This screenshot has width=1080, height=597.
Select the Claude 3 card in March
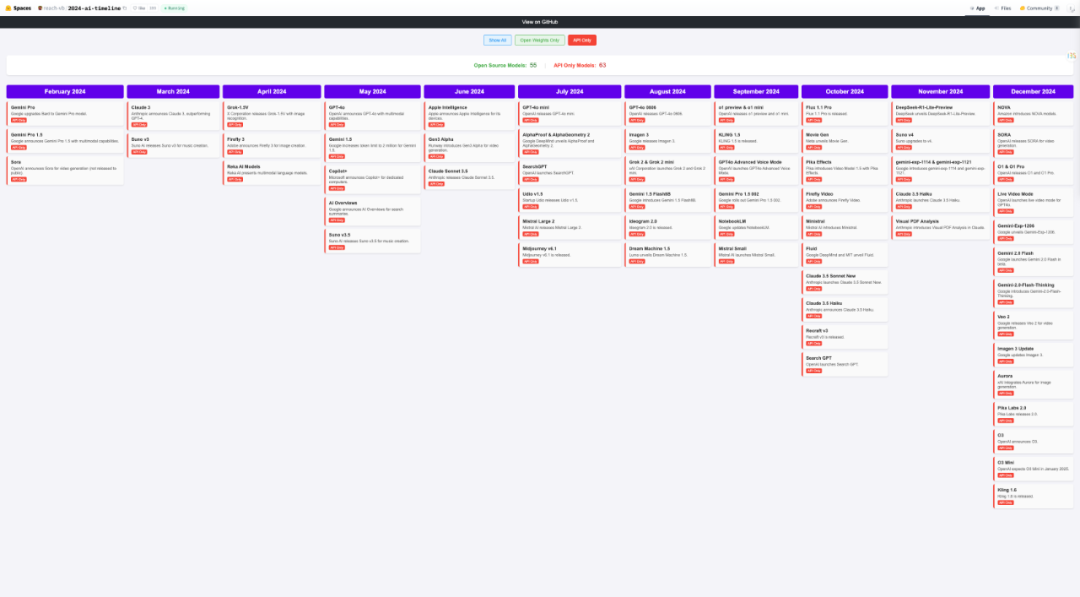click(x=174, y=116)
